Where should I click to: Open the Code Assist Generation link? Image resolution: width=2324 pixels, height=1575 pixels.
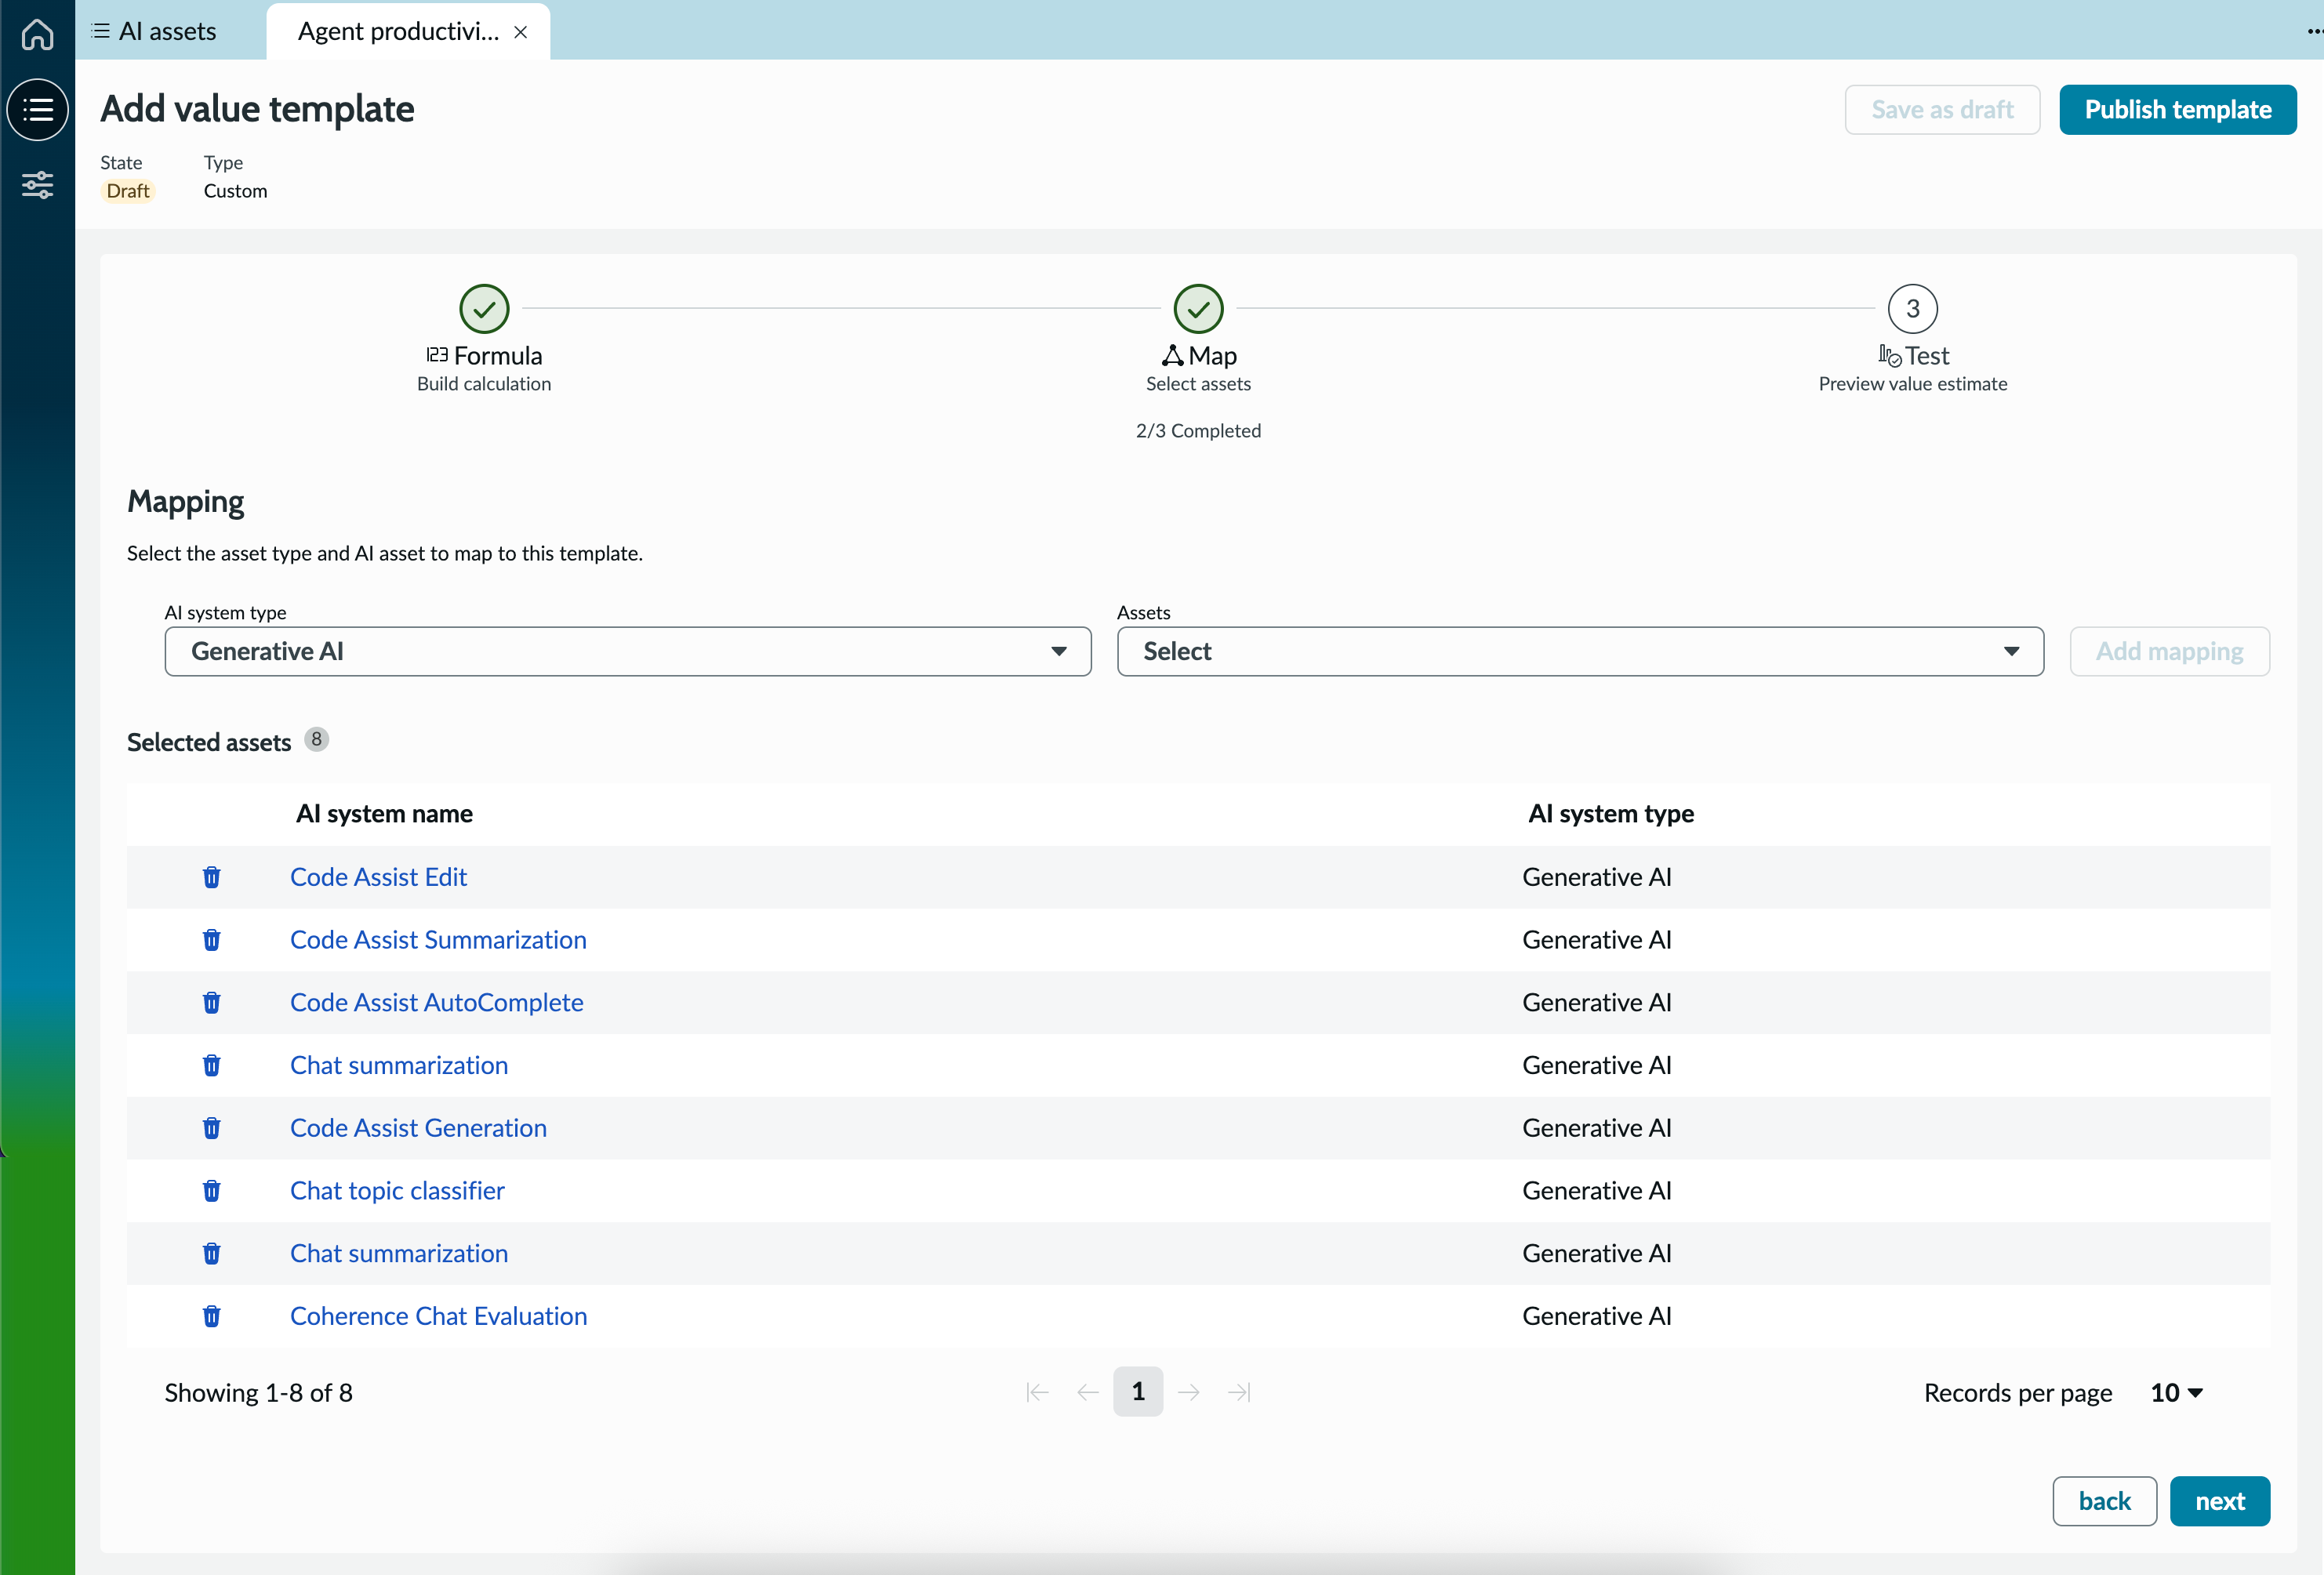click(x=418, y=1128)
